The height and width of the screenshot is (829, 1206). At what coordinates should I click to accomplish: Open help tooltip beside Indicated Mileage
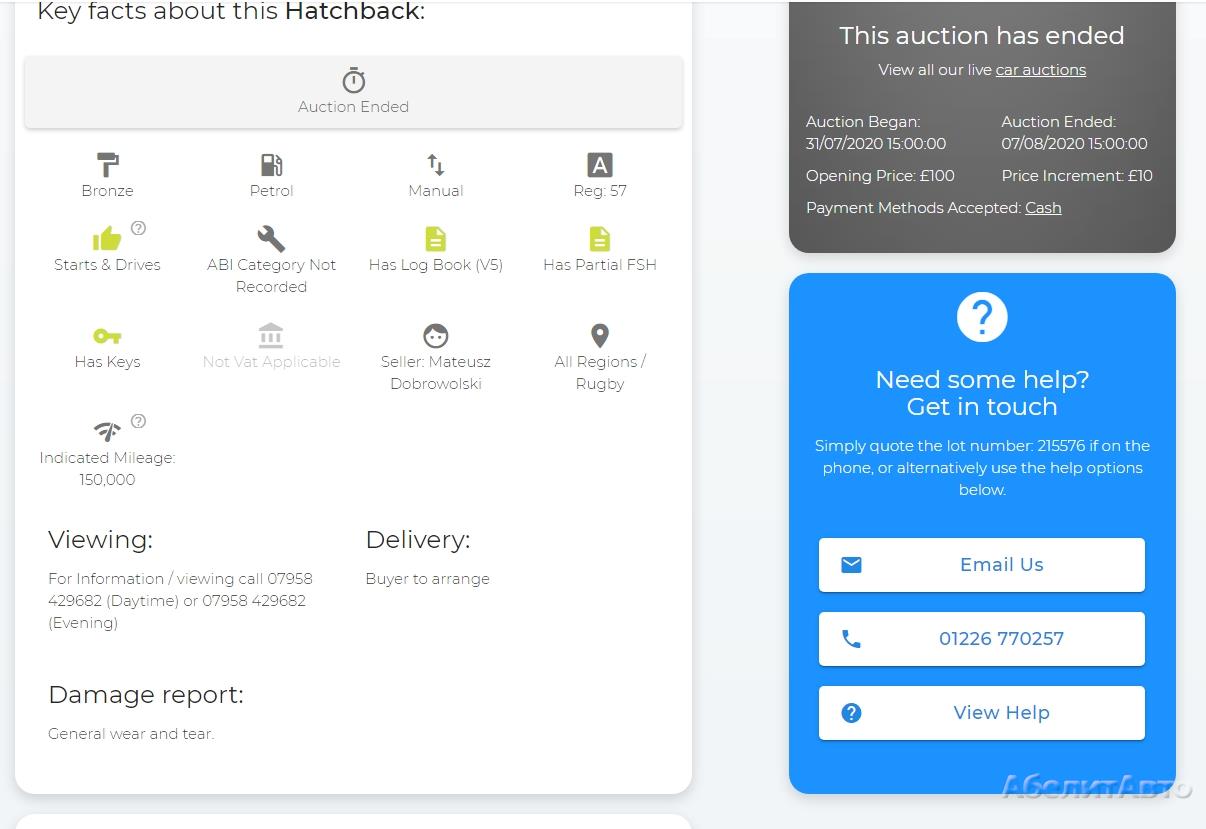[x=139, y=421]
